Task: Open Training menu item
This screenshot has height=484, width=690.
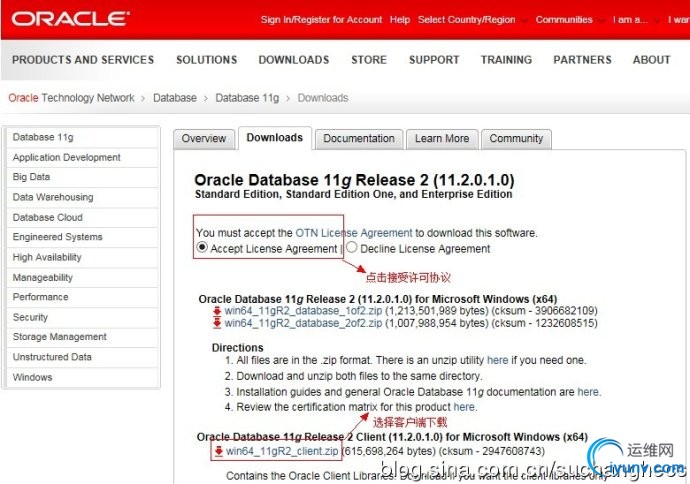Action: (x=506, y=60)
